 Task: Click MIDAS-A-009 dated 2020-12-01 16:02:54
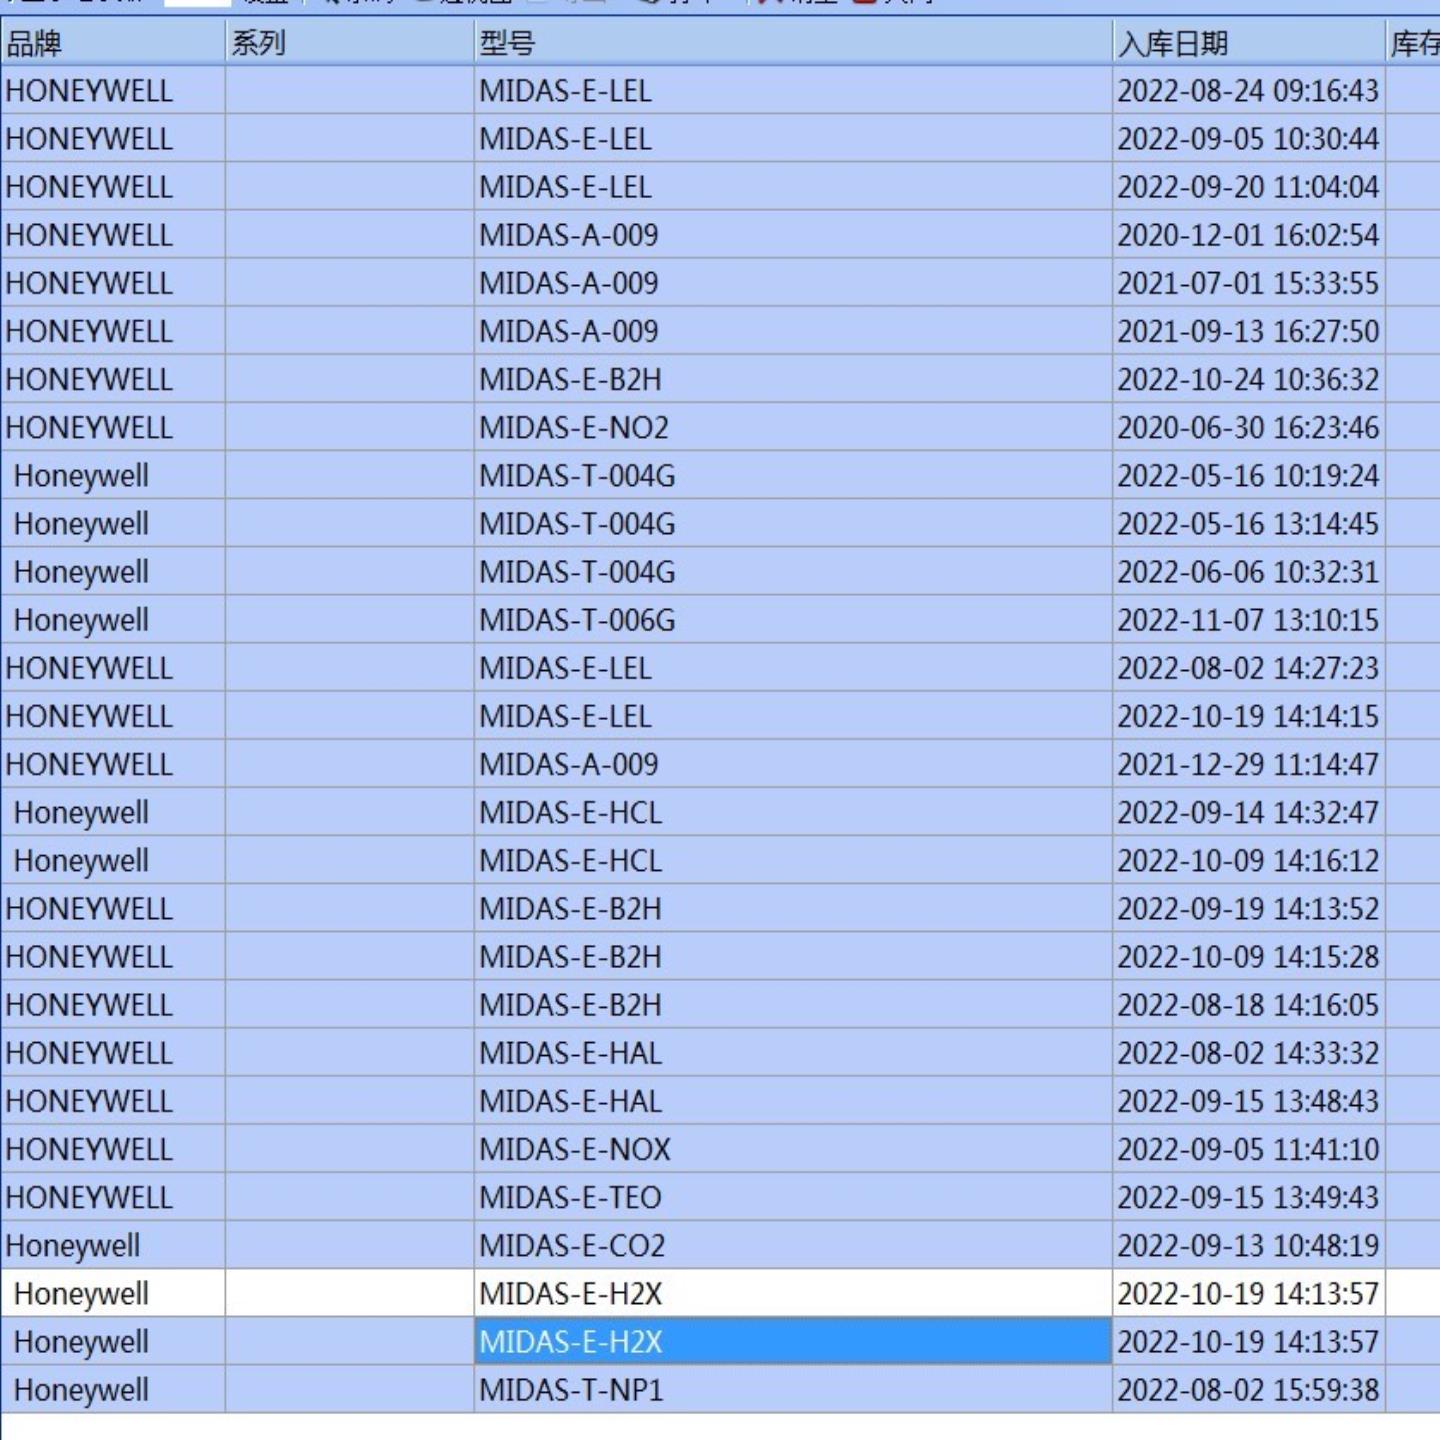click(793, 235)
